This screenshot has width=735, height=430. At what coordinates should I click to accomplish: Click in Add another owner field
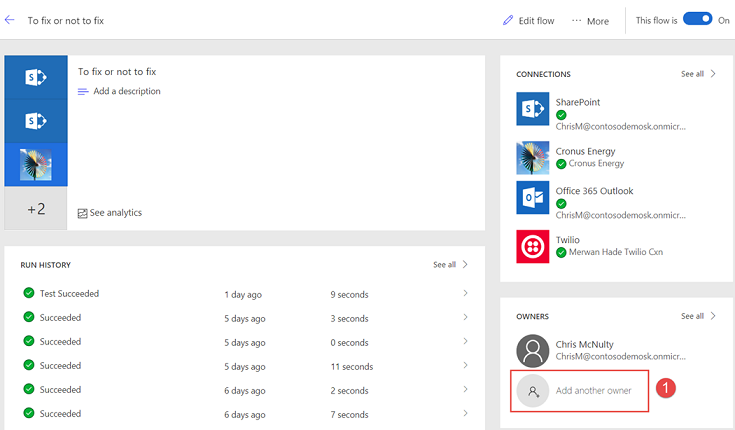coord(593,390)
